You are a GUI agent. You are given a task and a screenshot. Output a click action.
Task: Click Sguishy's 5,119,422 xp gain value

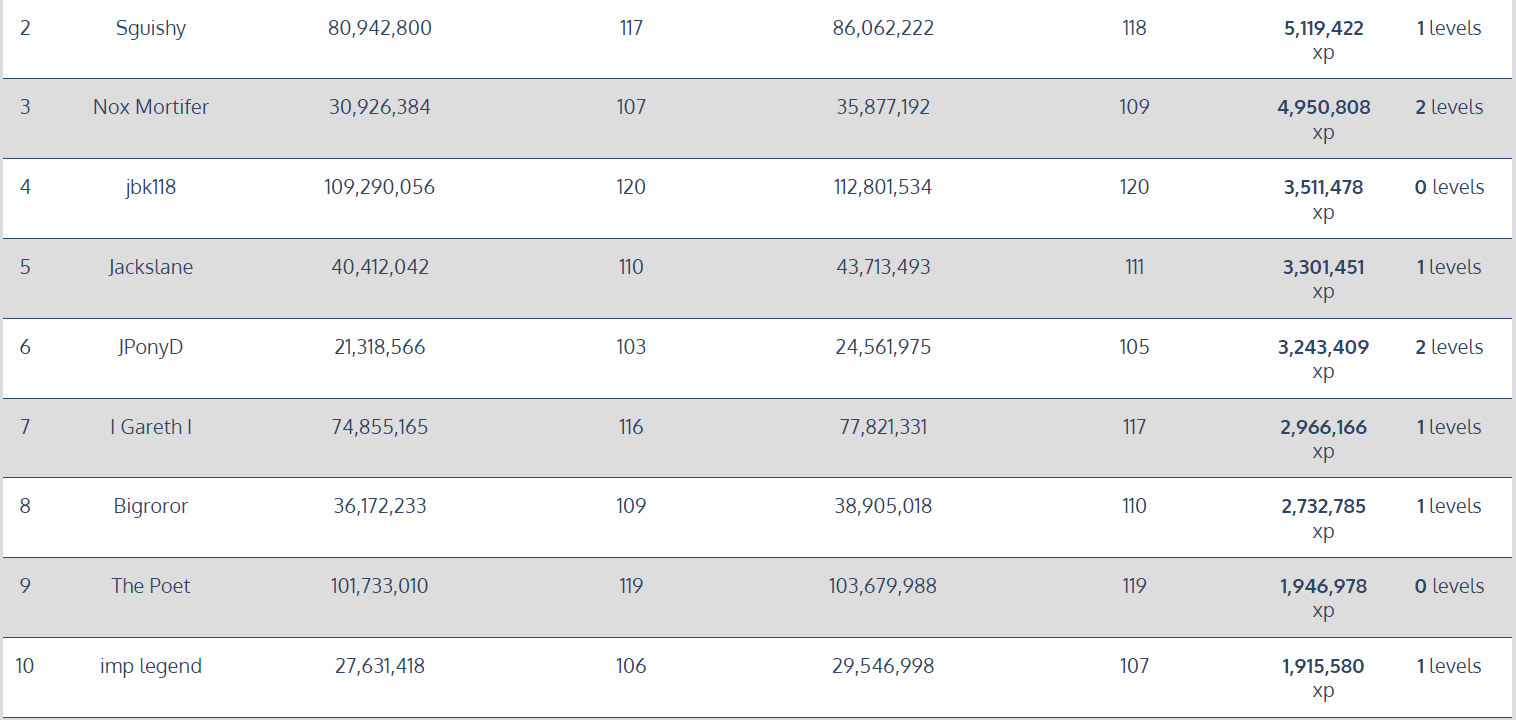(x=1324, y=40)
